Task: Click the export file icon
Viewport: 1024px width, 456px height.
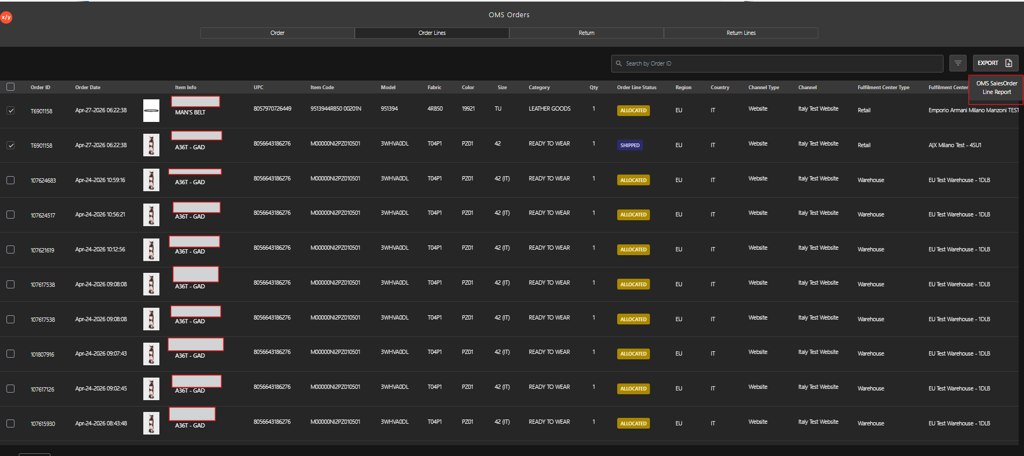Action: point(1008,63)
